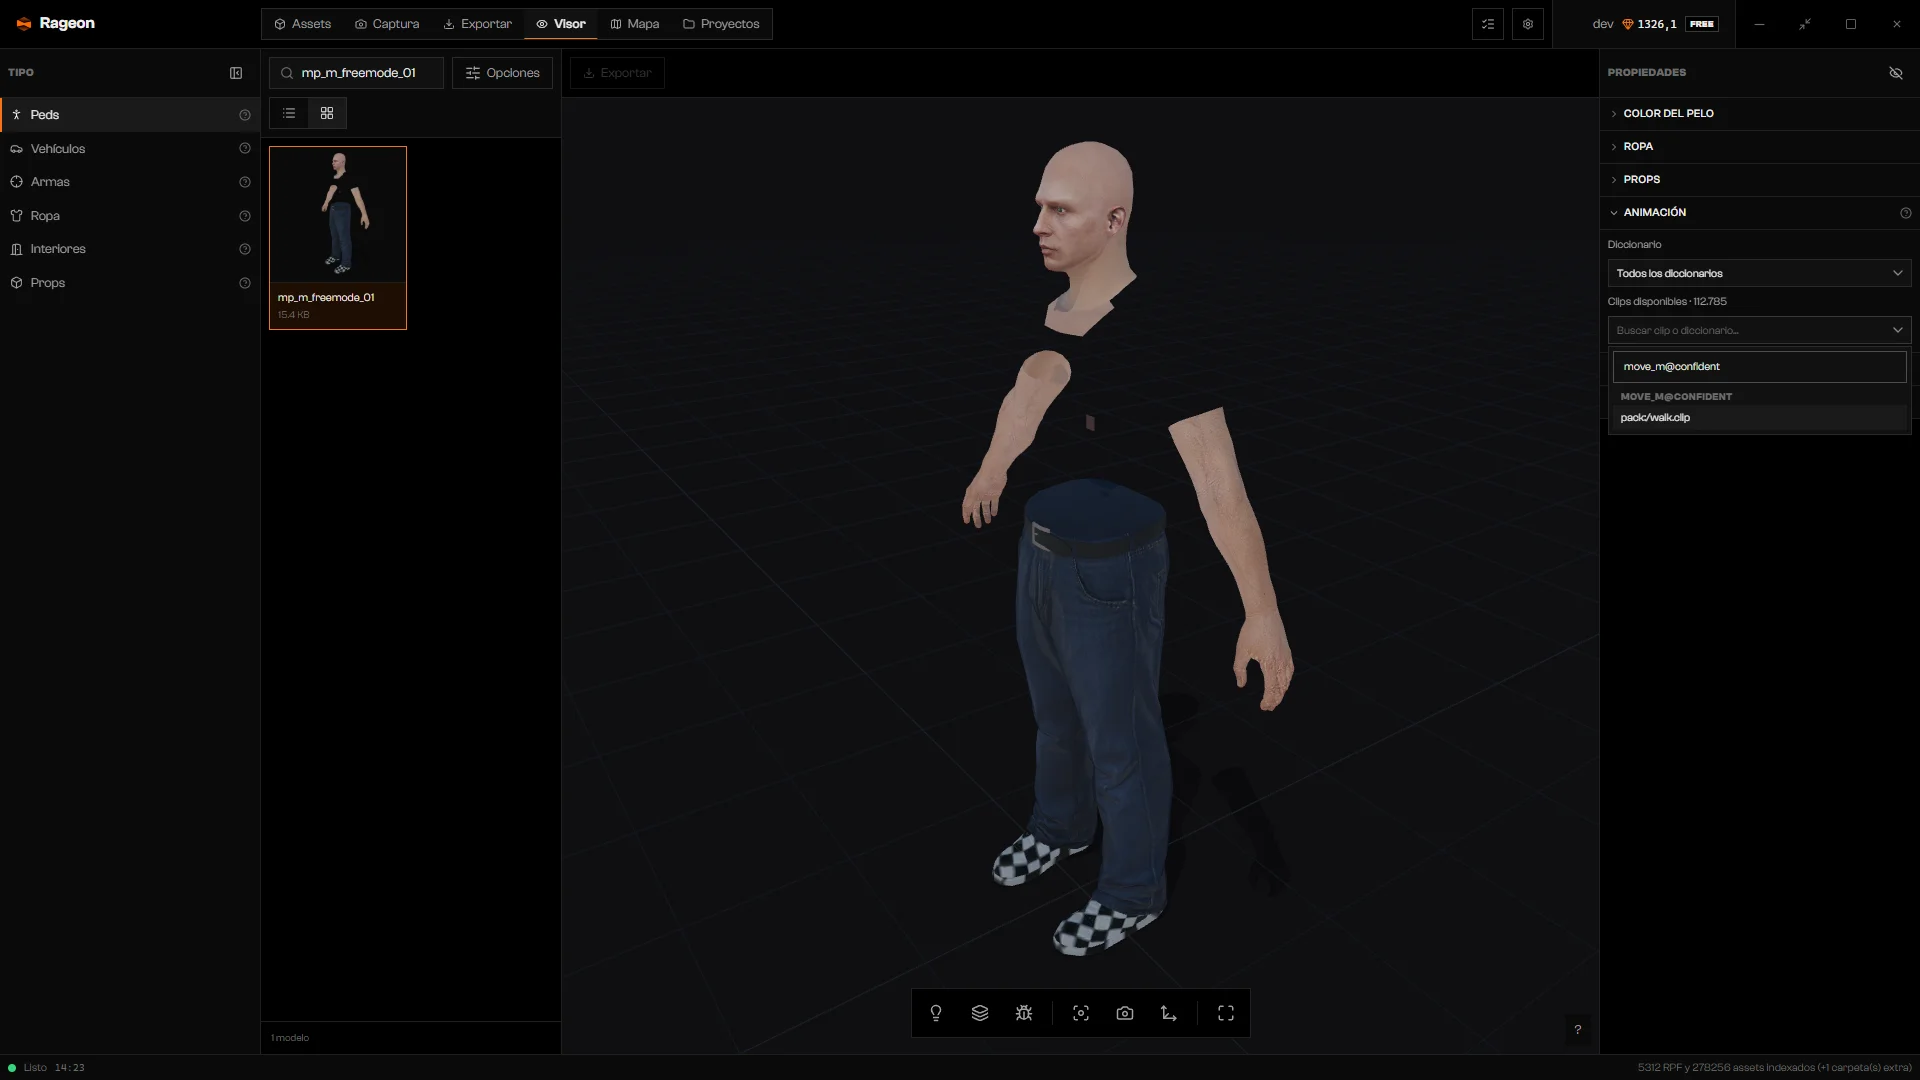The width and height of the screenshot is (1920, 1080).
Task: Open the Exportar tab in top navigation
Action: (x=477, y=24)
